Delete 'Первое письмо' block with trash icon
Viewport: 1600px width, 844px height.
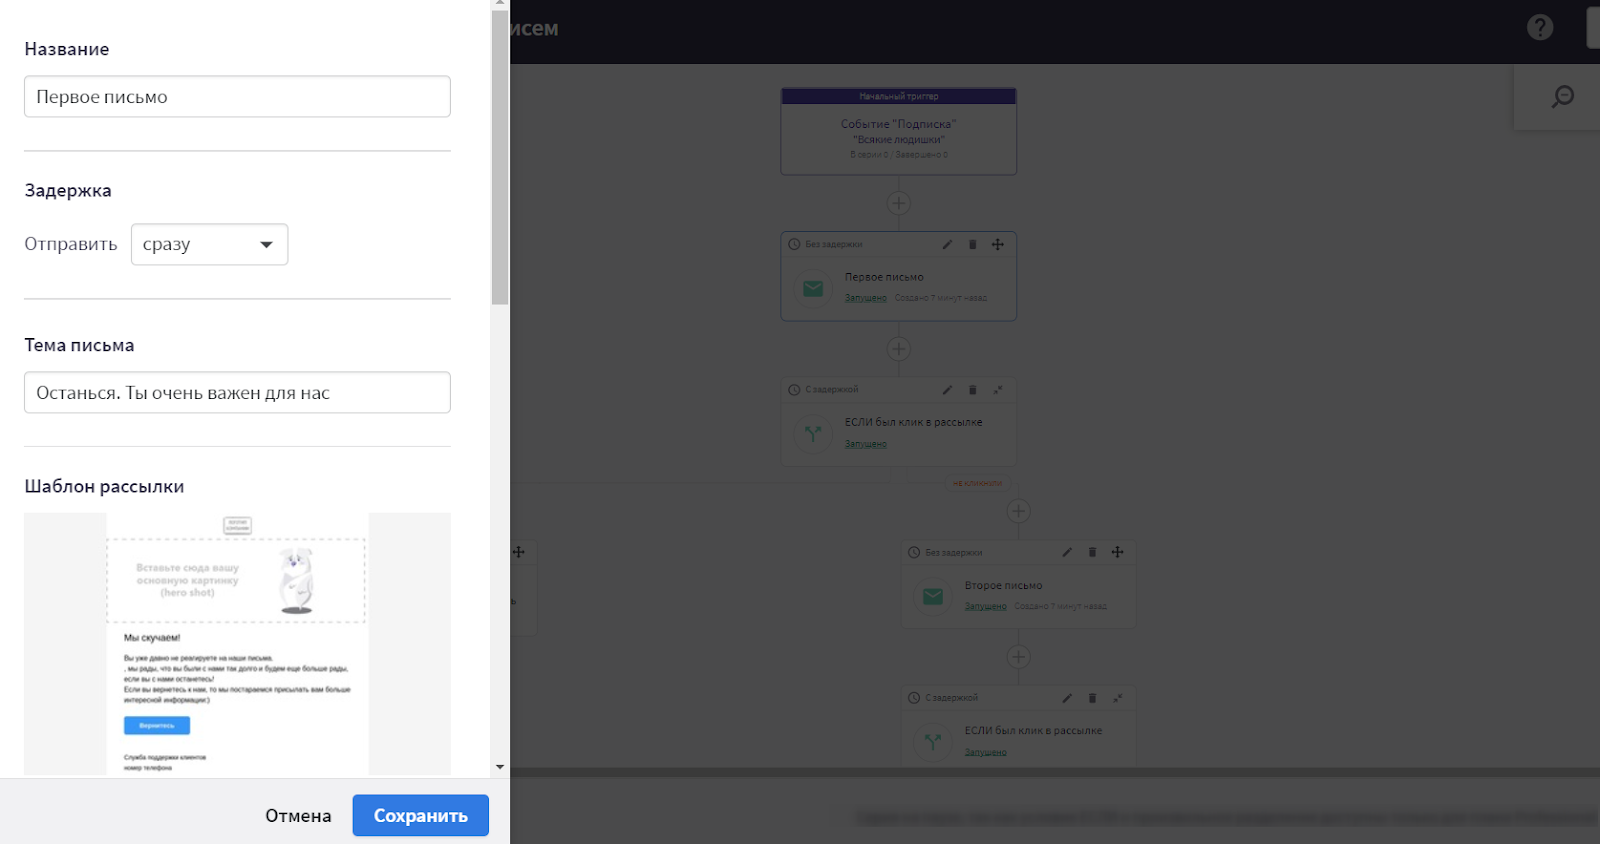[972, 244]
